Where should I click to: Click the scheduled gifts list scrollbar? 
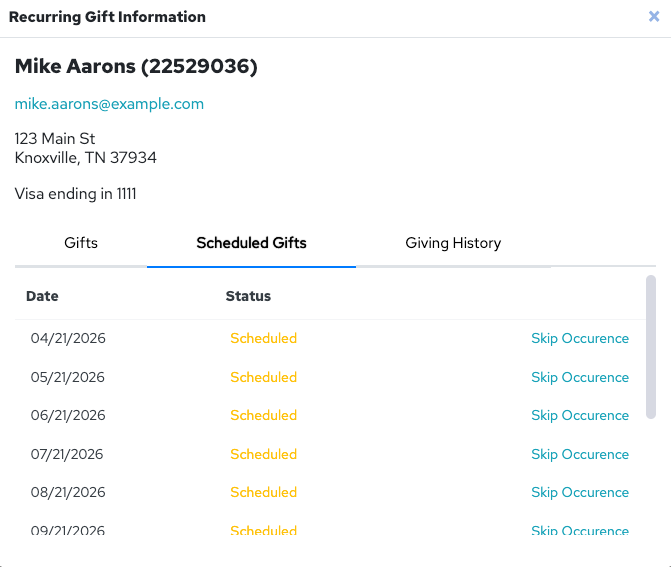[x=651, y=347]
